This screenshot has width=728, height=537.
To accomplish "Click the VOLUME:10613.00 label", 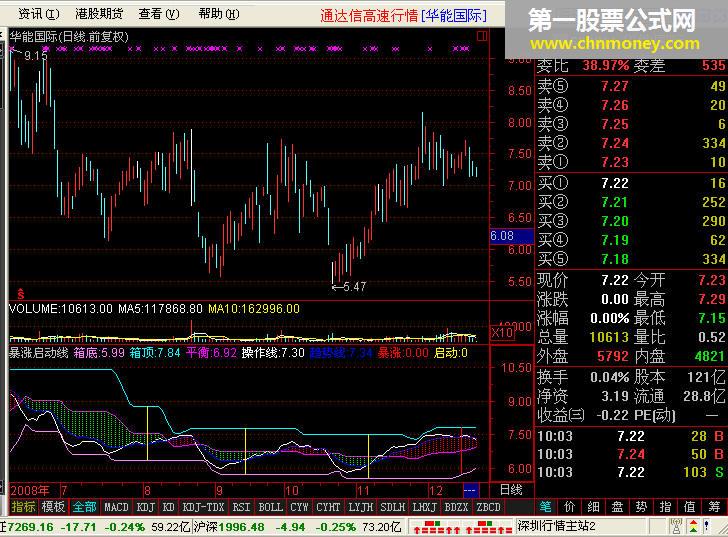I will 61,309.
